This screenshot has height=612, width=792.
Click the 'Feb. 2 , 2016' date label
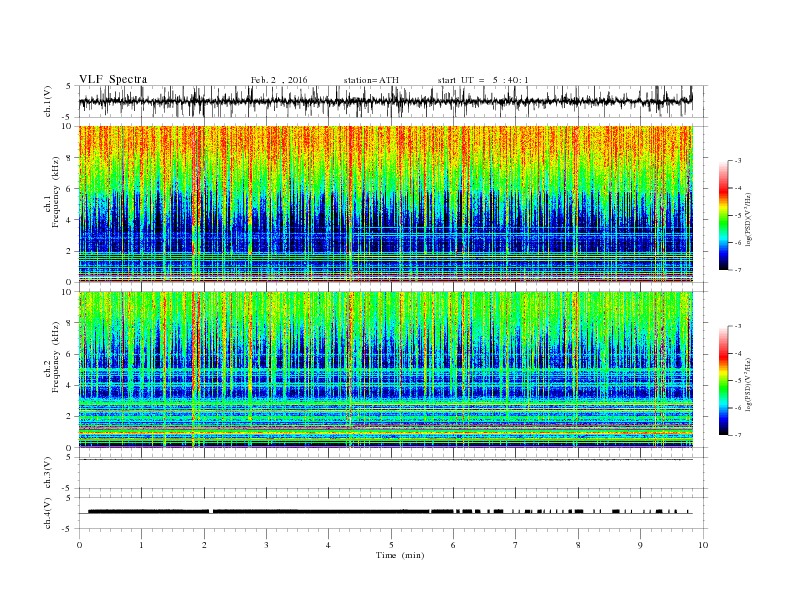pos(279,80)
